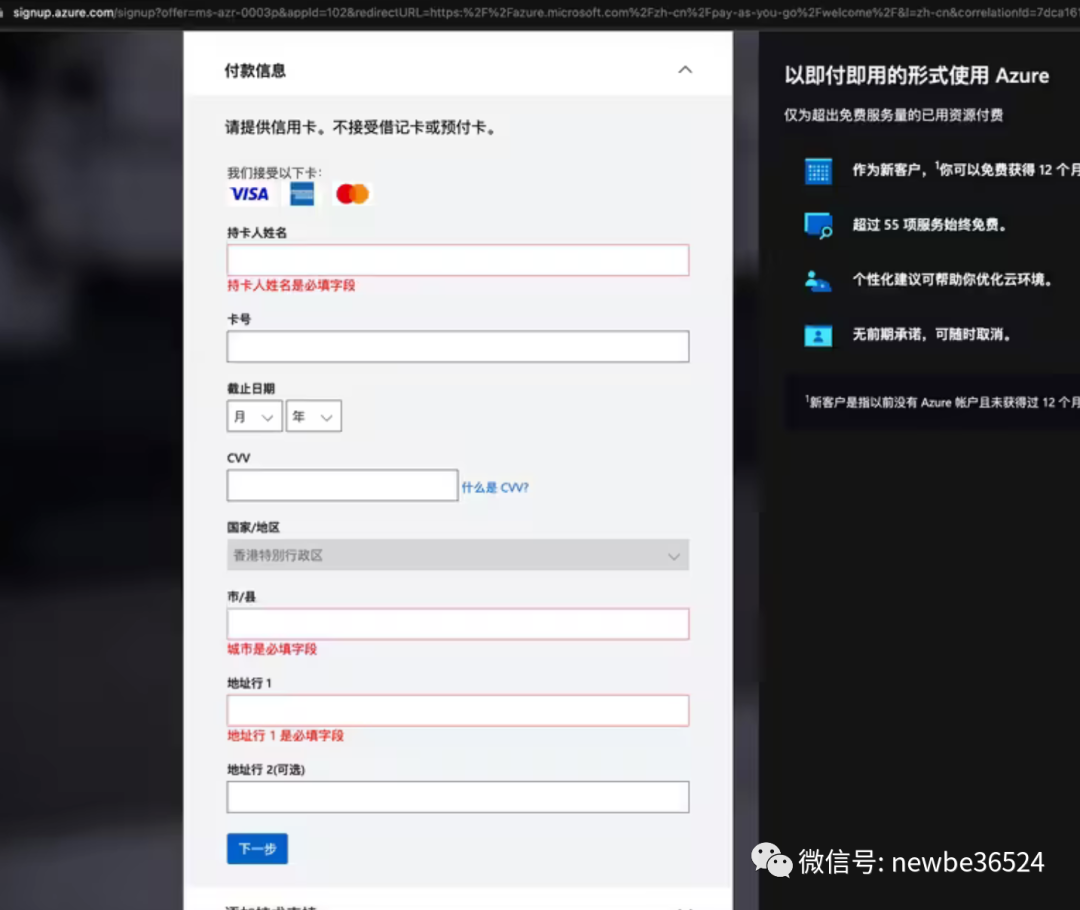Focus the 卡号 card number field
The width and height of the screenshot is (1080, 910).
click(x=457, y=347)
